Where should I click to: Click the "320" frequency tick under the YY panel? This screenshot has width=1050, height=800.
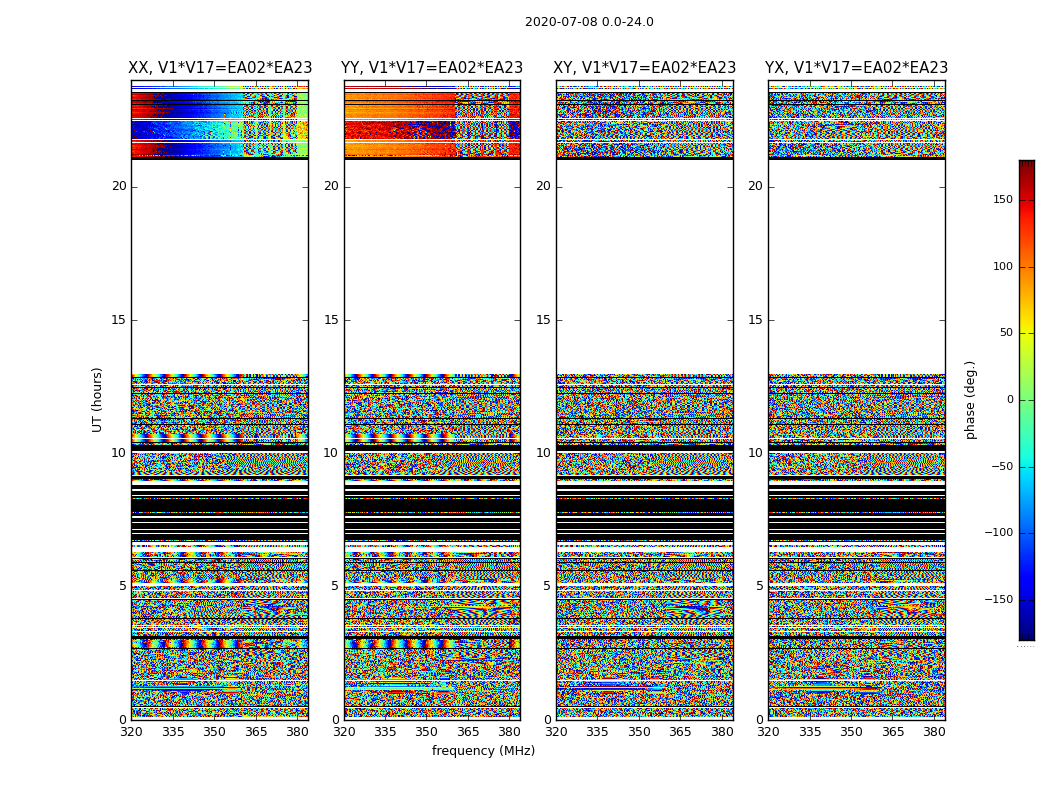pos(344,732)
